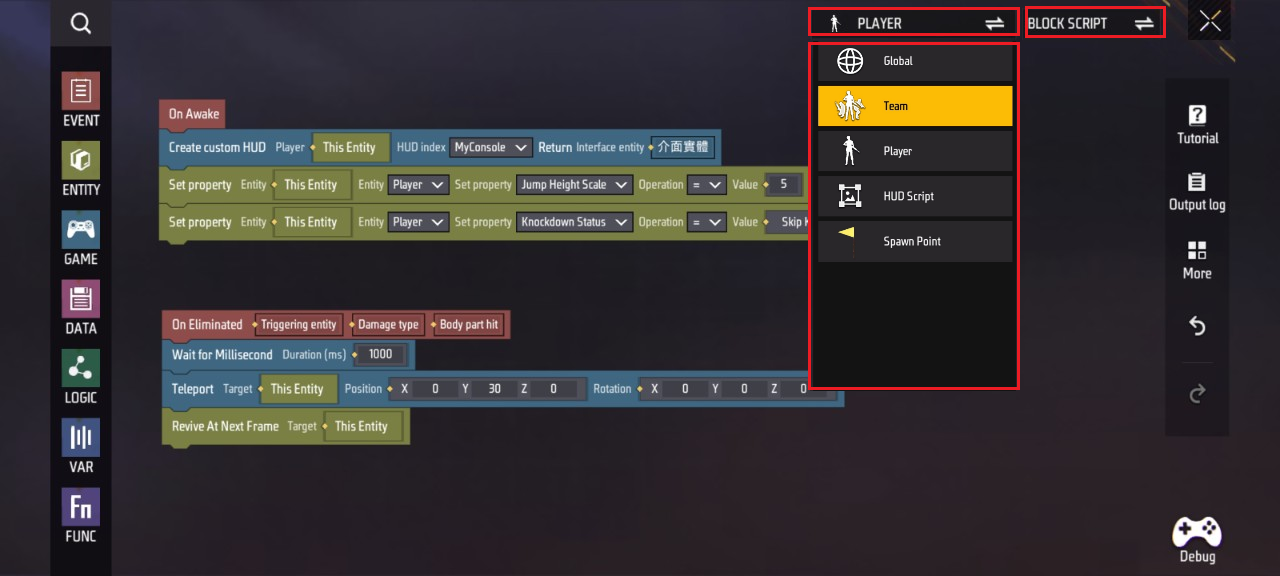Expand the Jump Height Scale property dropdown

(574, 185)
